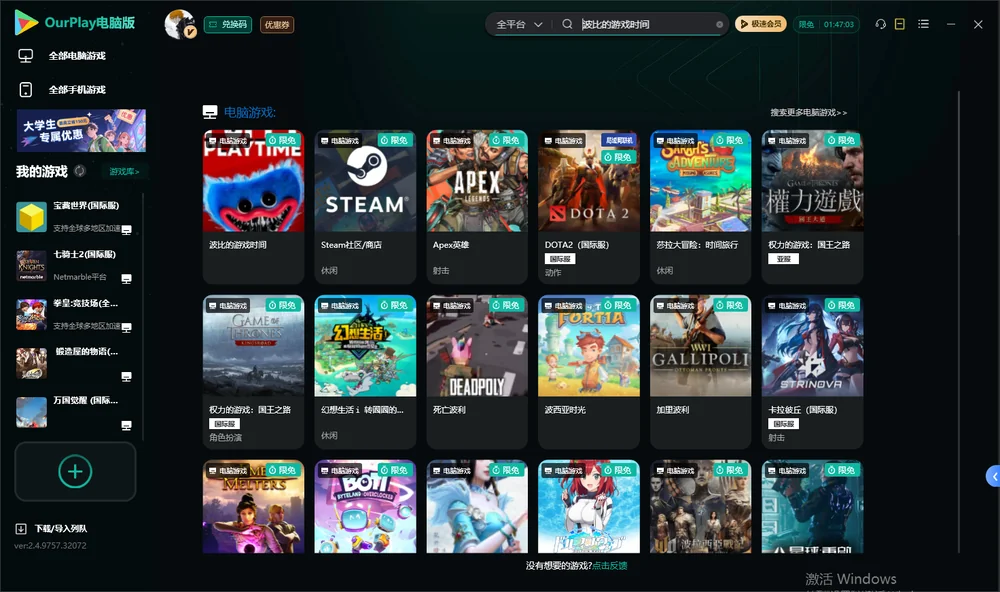1000x592 pixels.
Task: Expand the blue side panel arrow
Action: [994, 477]
